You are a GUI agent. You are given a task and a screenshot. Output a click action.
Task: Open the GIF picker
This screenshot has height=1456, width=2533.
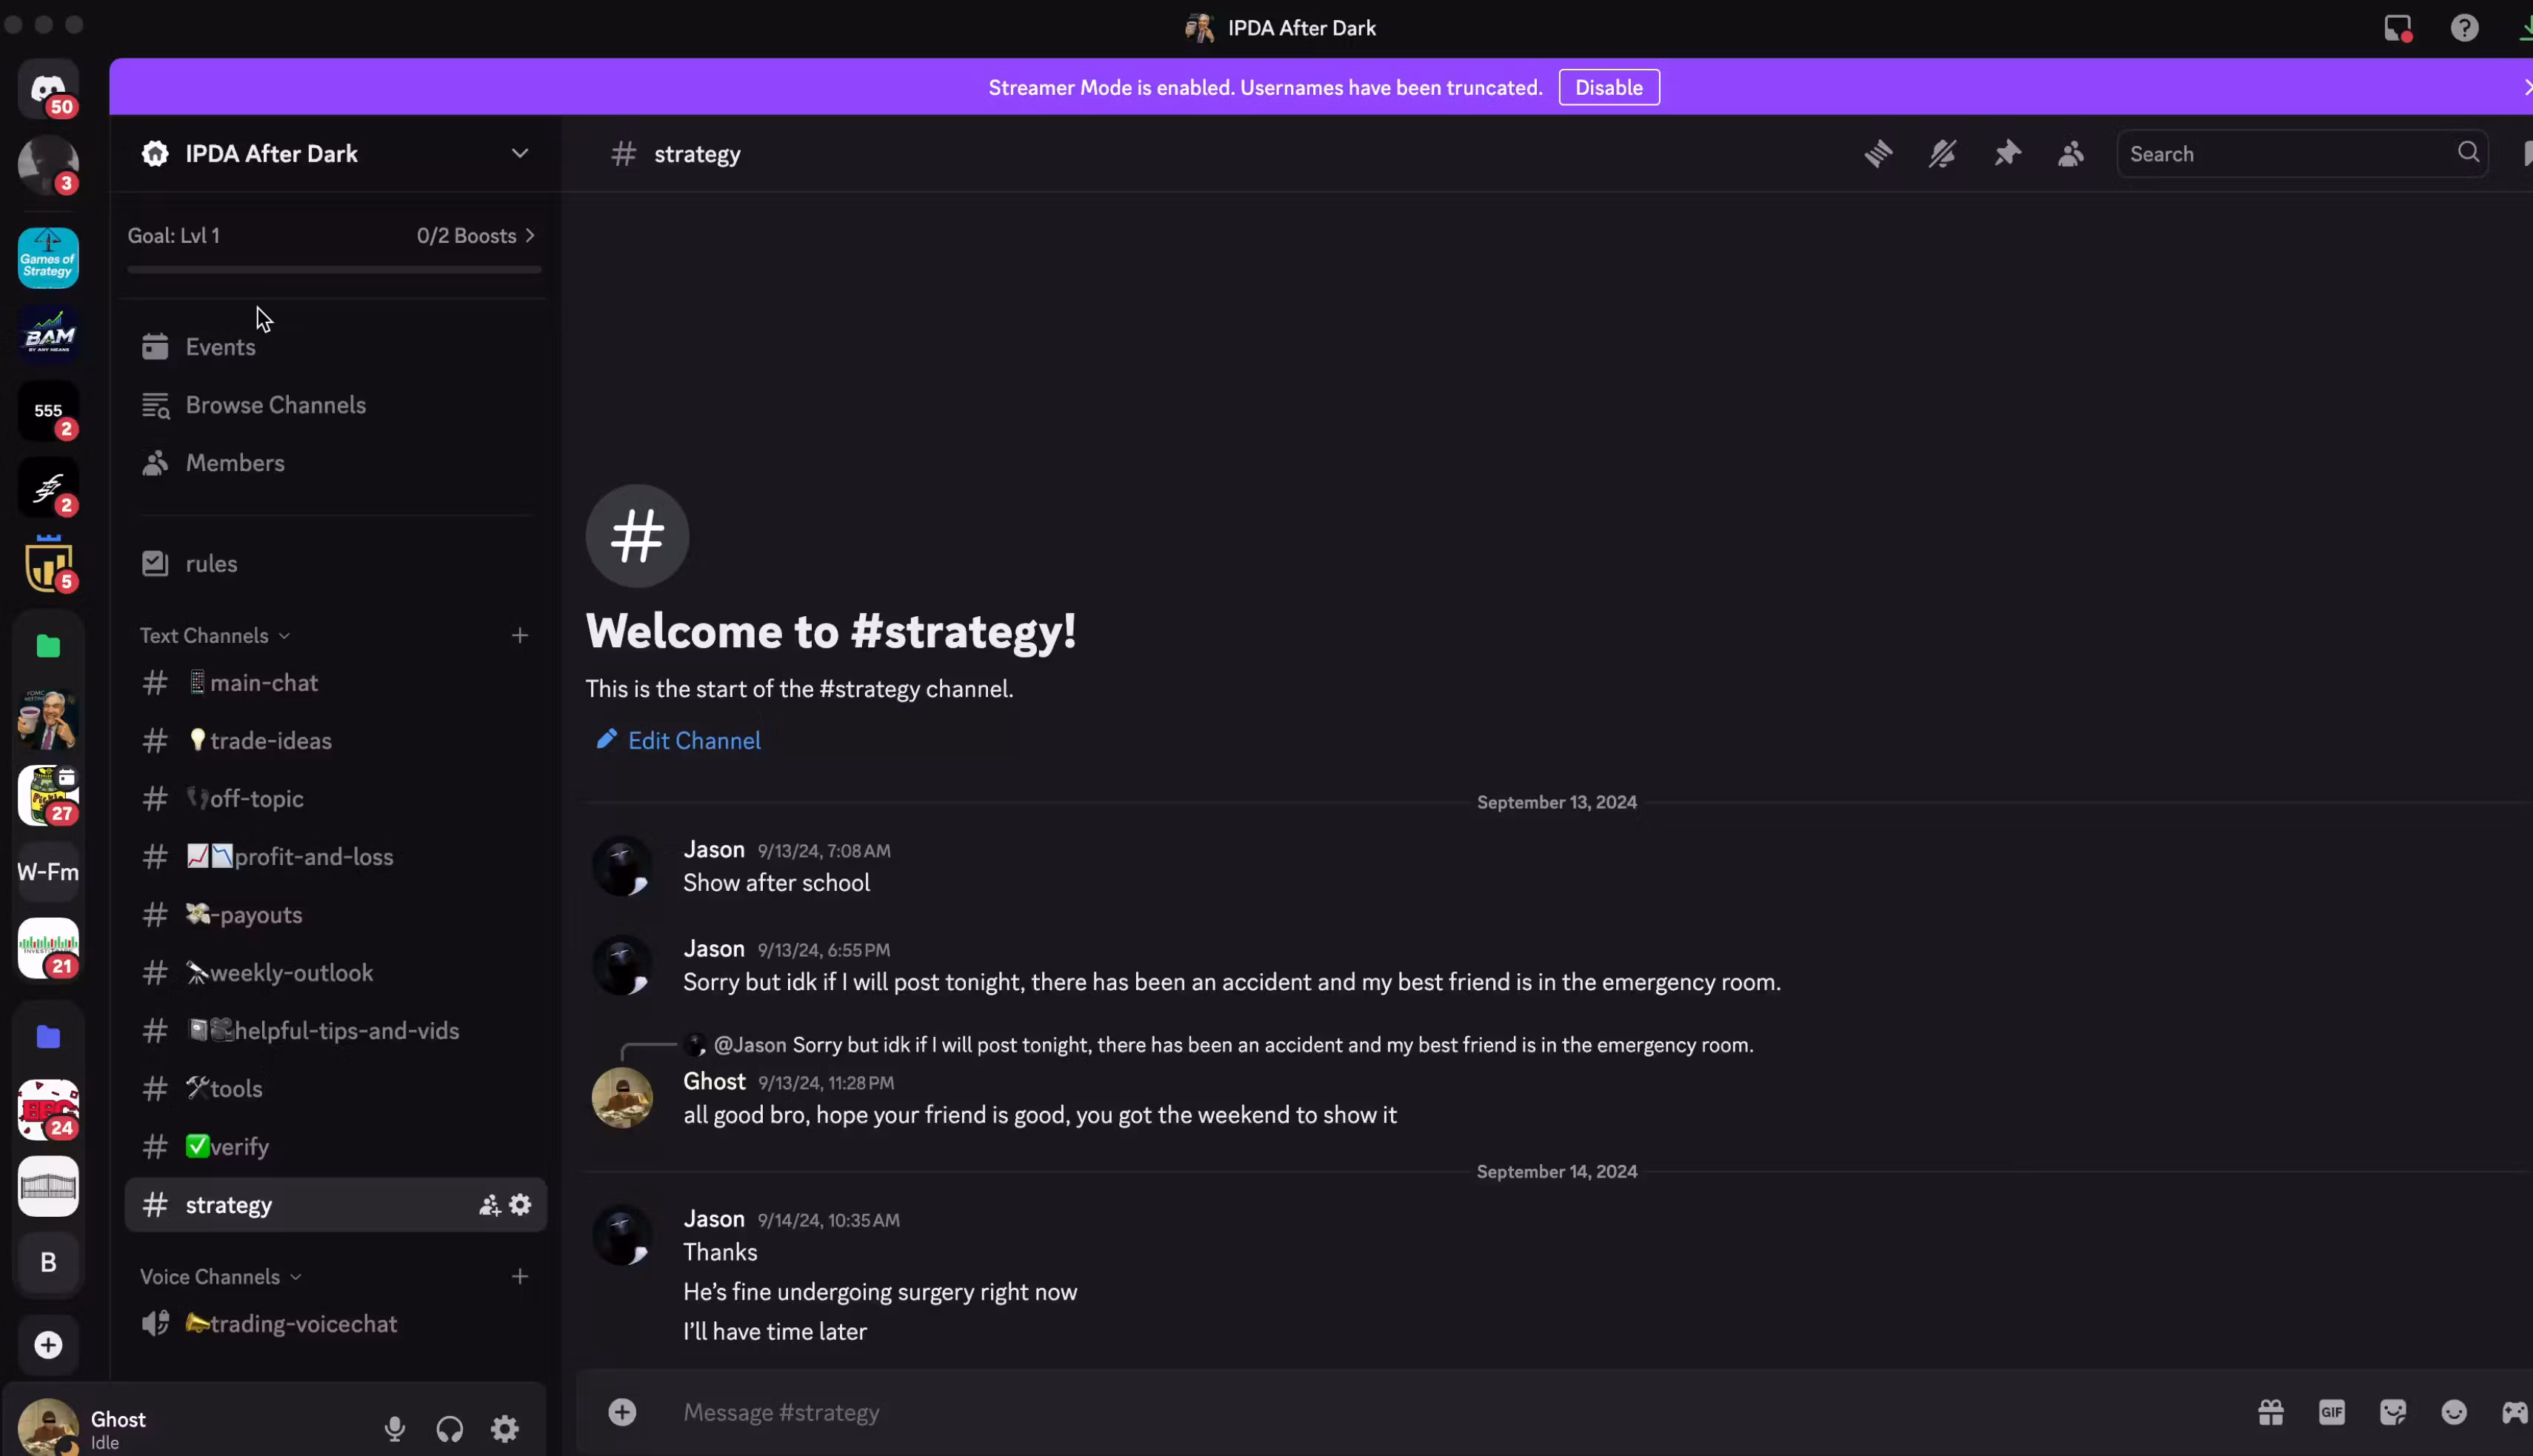pos(2332,1412)
